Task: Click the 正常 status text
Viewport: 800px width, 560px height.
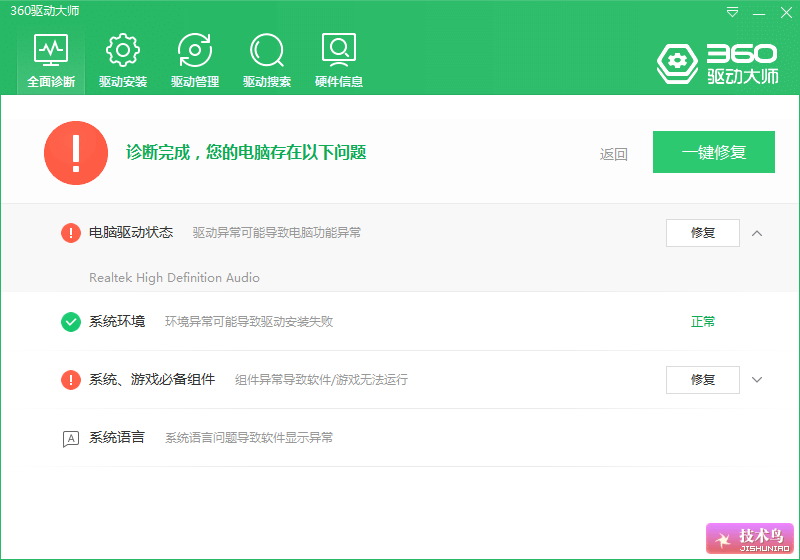Action: 703,321
